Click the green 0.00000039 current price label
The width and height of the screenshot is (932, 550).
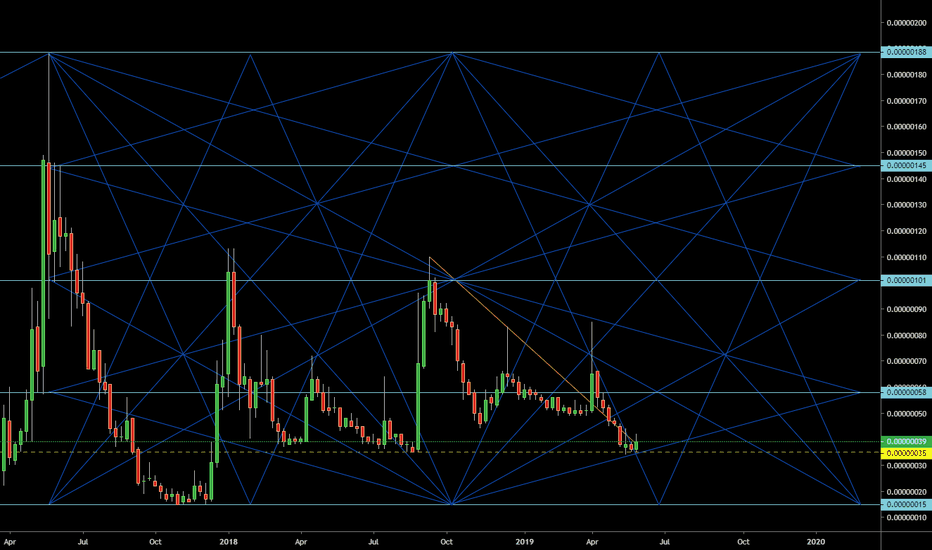[906, 442]
